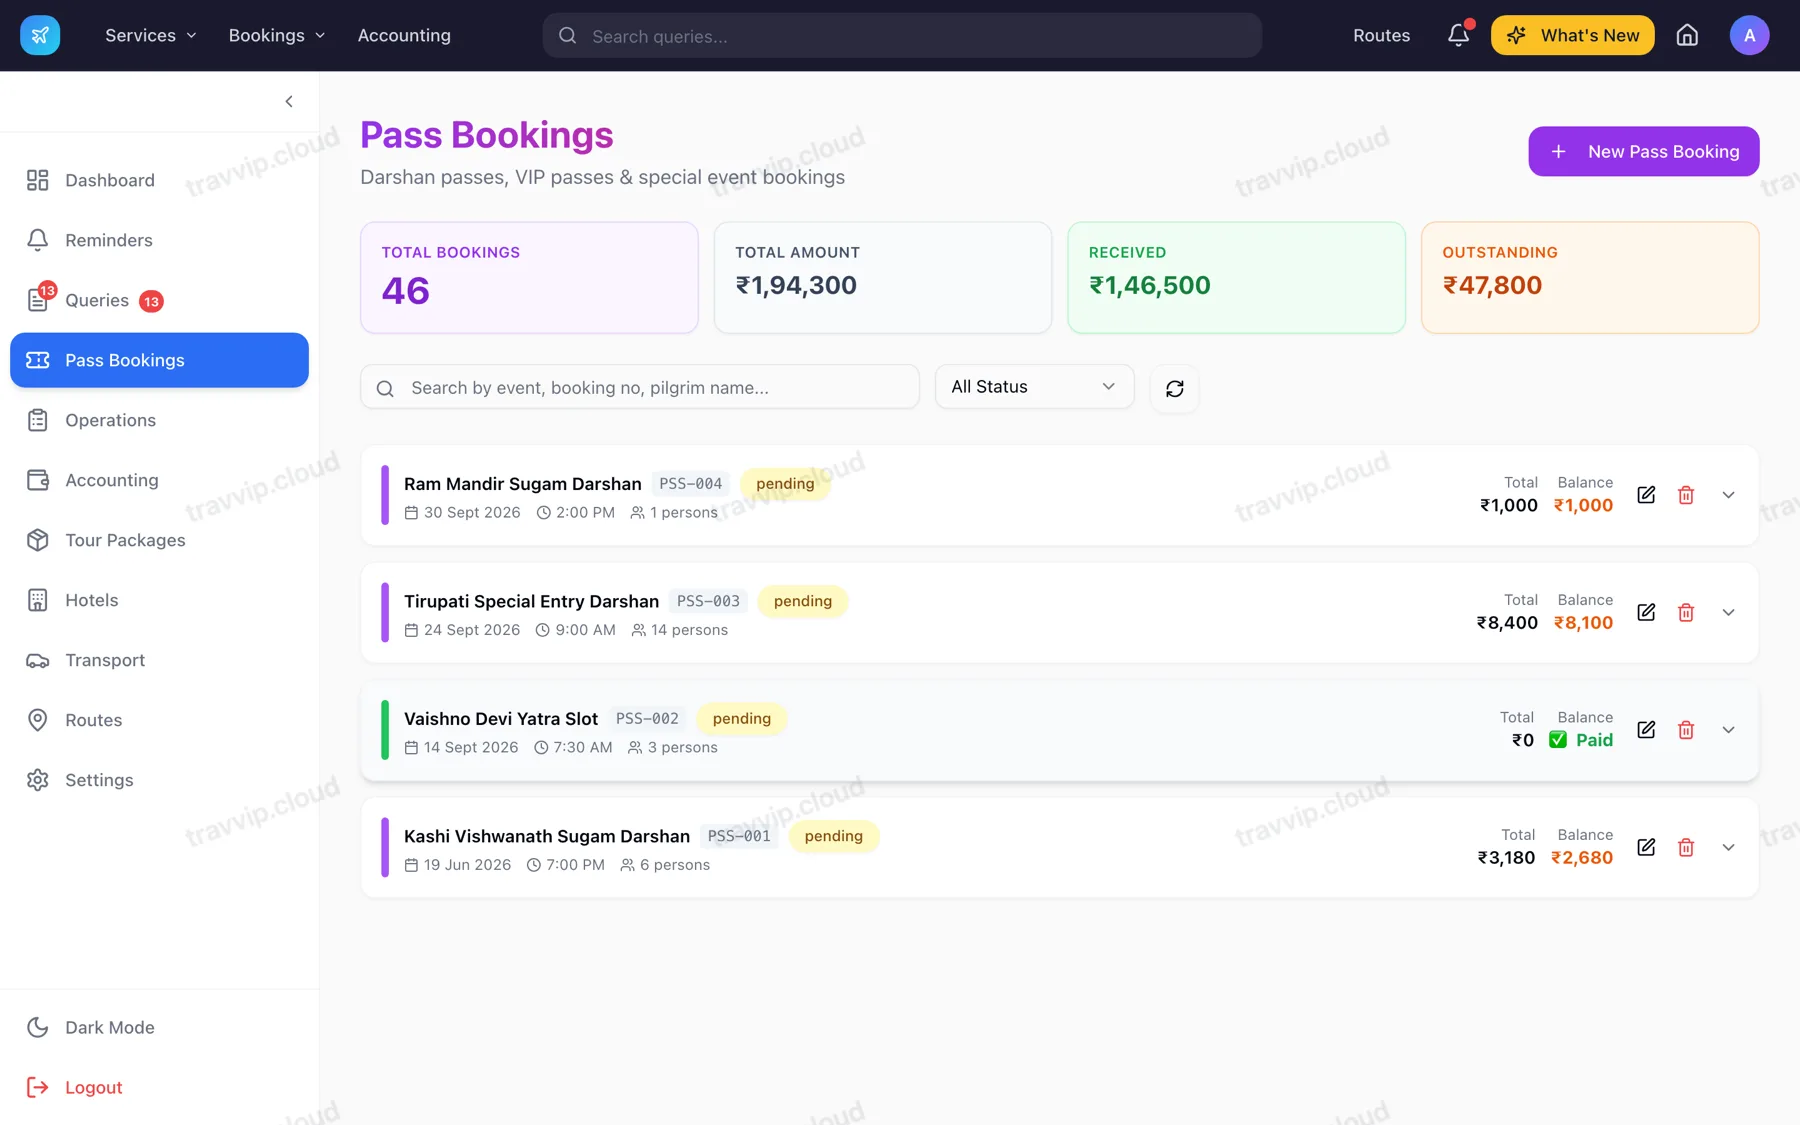Click the Dashboard sidebar label
The image size is (1800, 1125).
coord(110,180)
